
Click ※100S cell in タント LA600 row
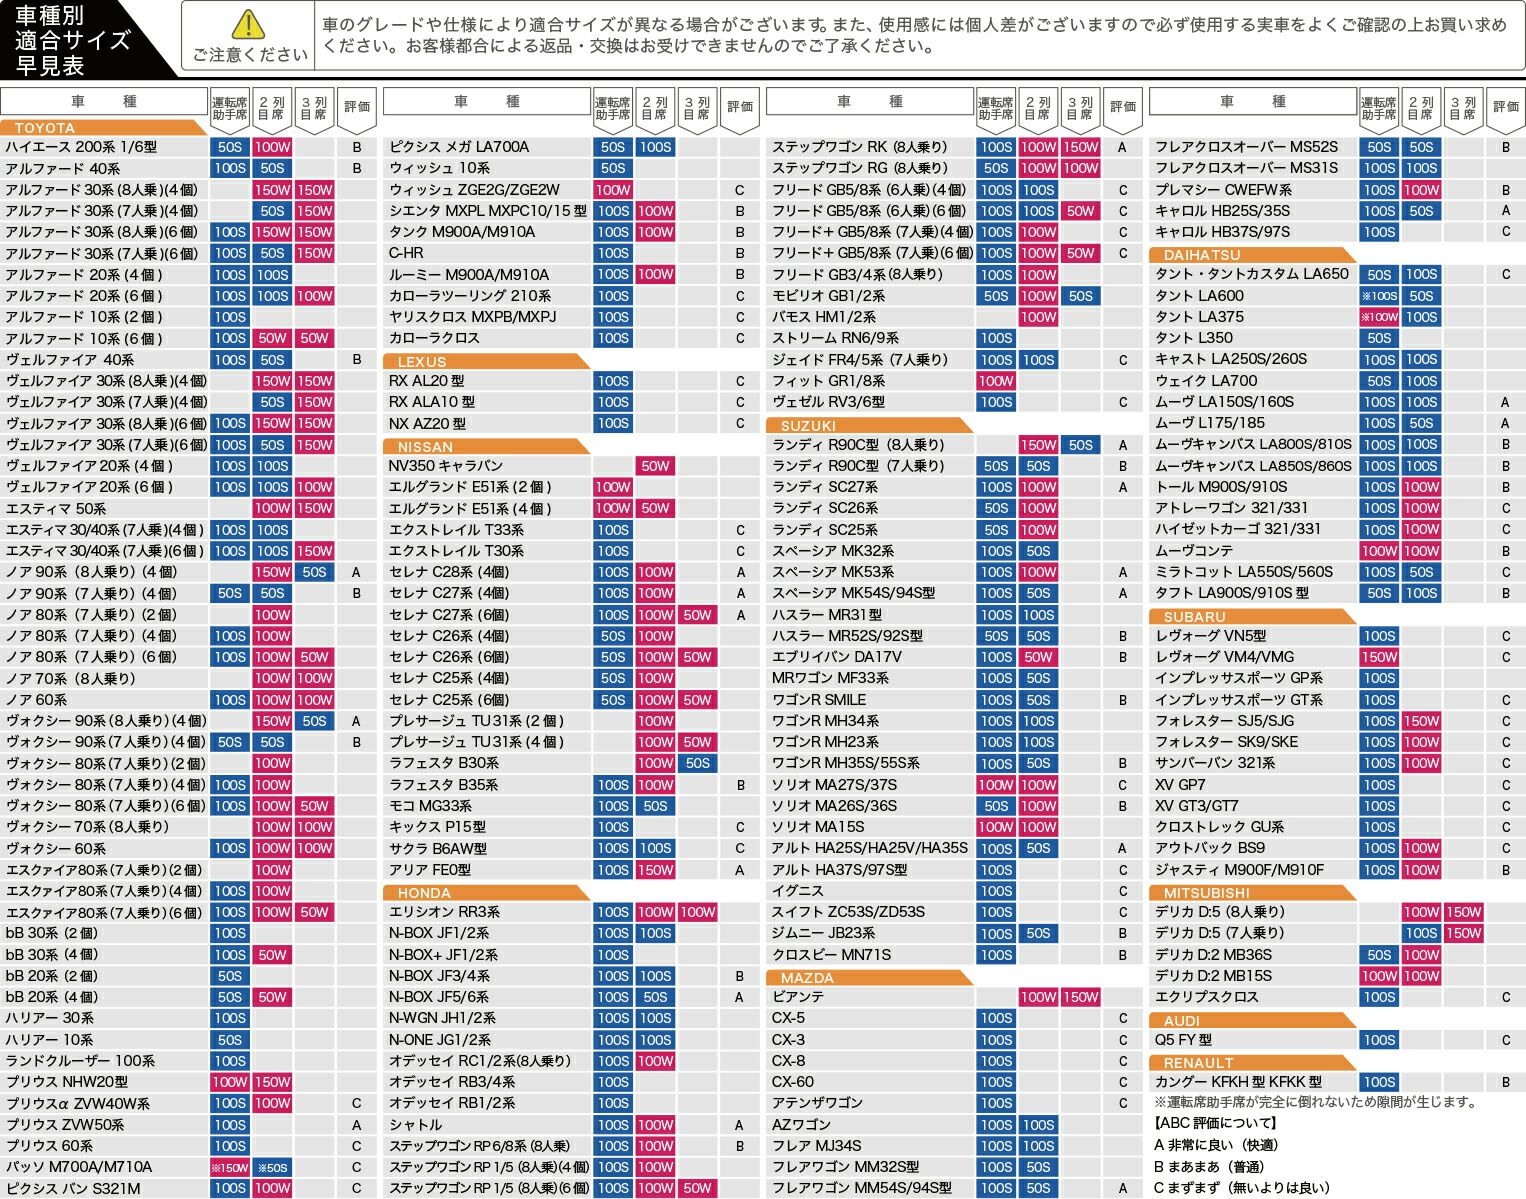pos(1379,296)
